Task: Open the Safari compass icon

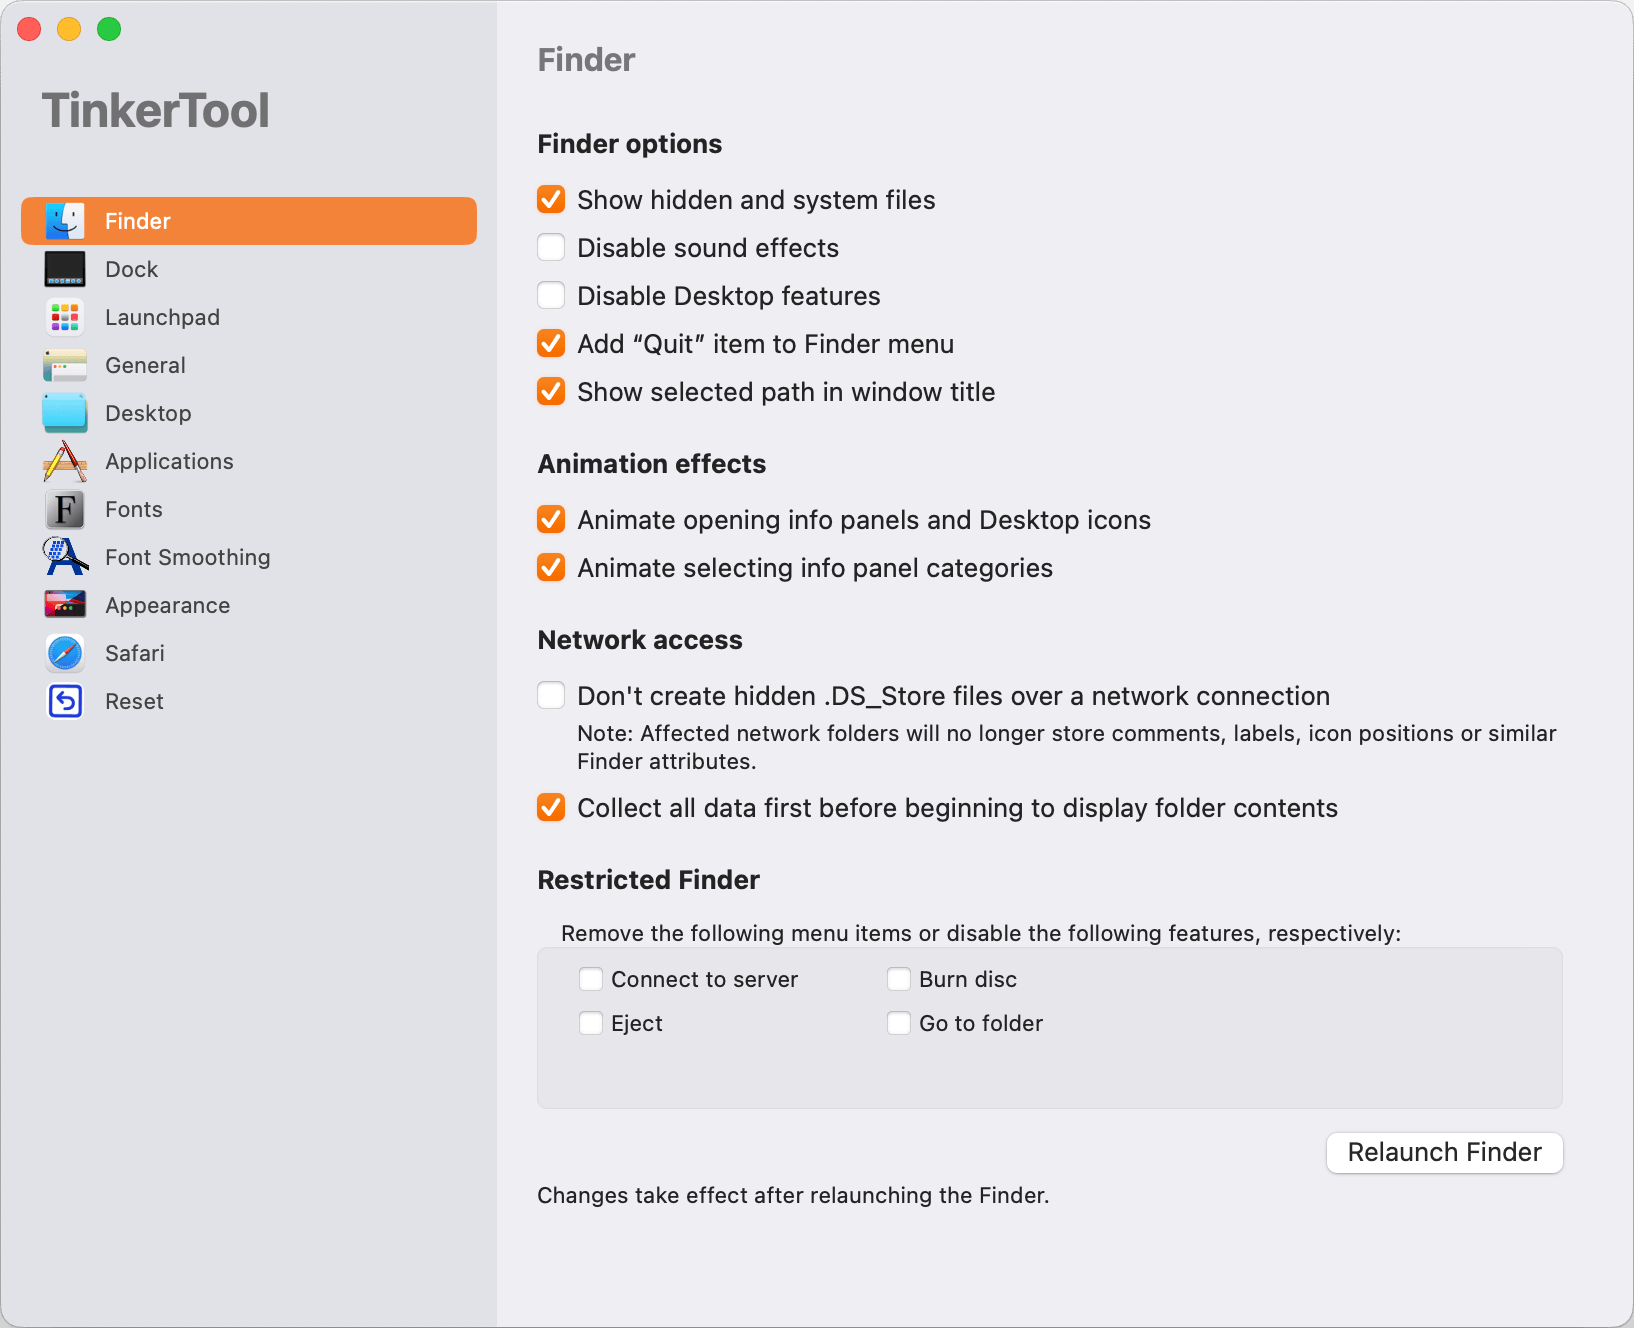Action: (x=65, y=653)
